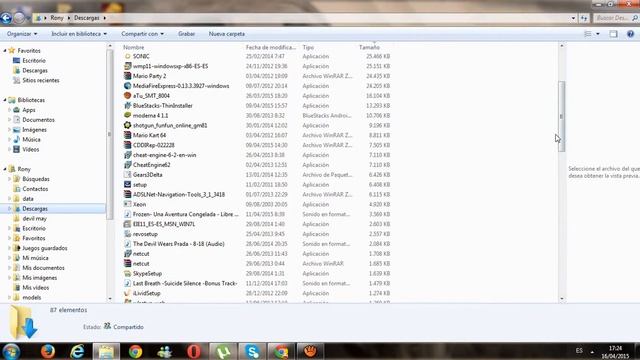Click the BlueStacks-ThinInstaller file icon
This screenshot has width=640, height=360.
[127, 106]
